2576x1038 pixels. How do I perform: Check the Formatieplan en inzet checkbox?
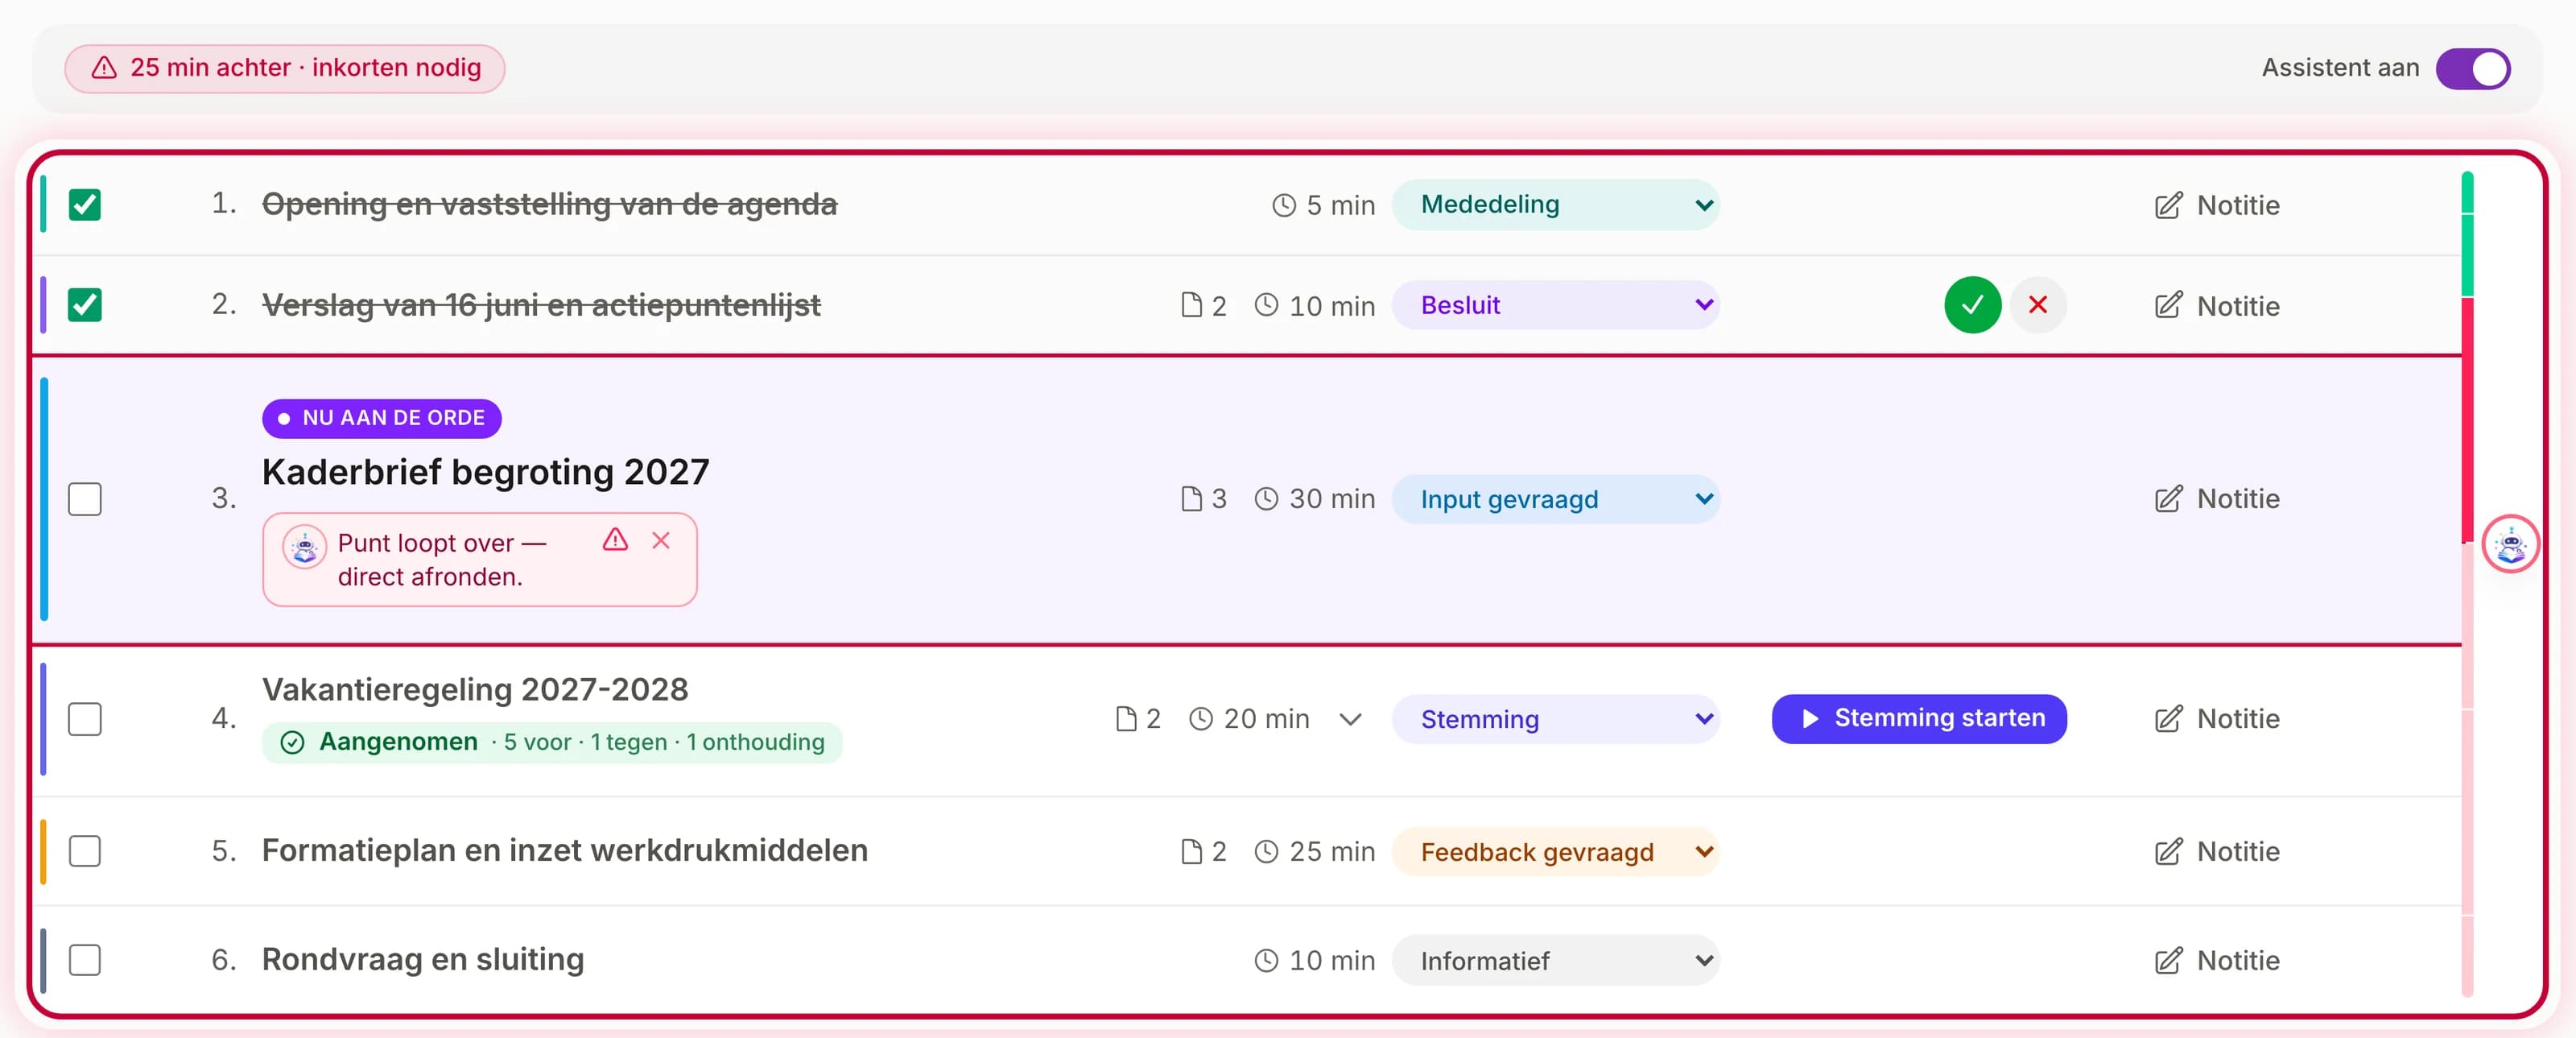(x=85, y=851)
